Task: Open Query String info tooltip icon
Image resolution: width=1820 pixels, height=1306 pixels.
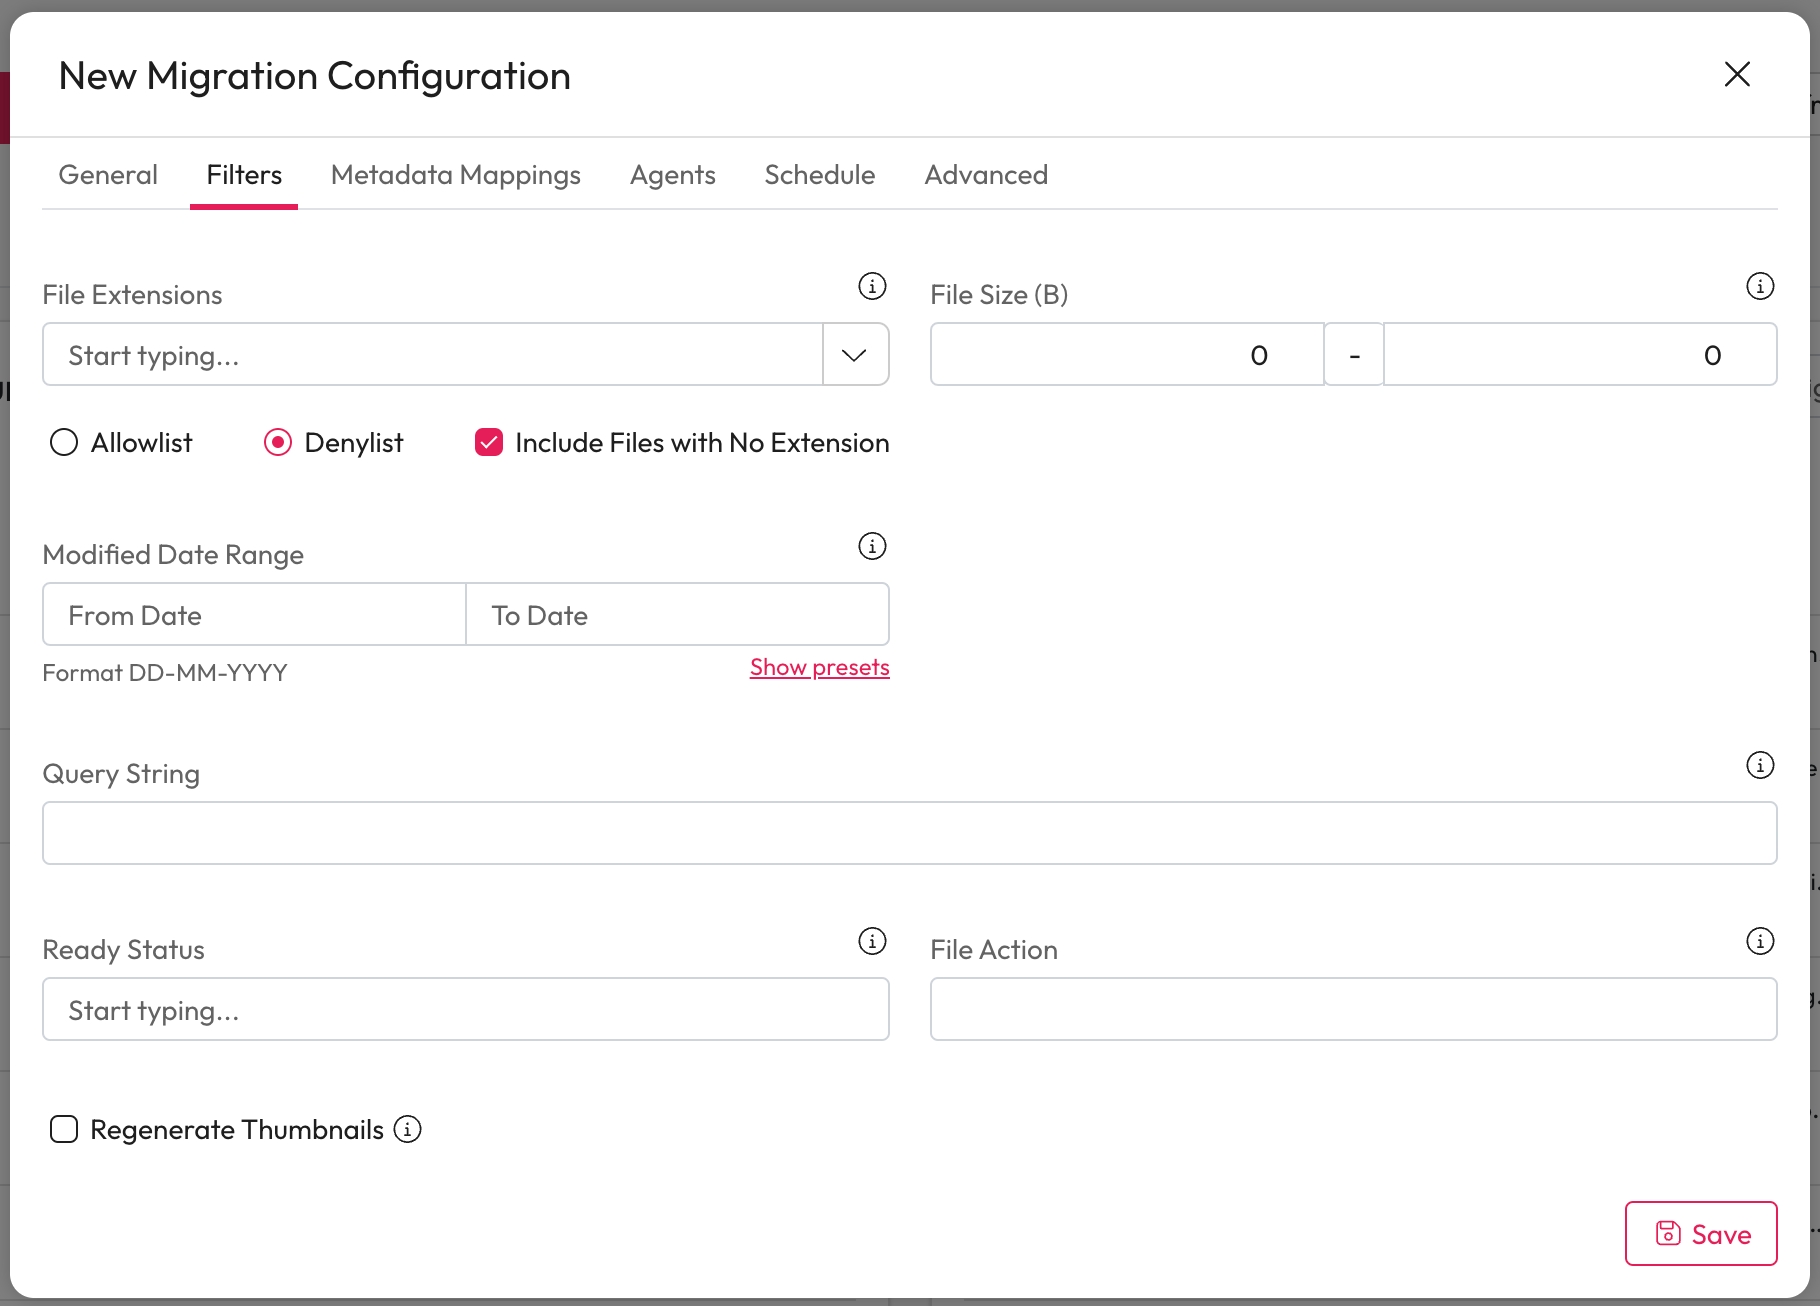Action: (1759, 765)
